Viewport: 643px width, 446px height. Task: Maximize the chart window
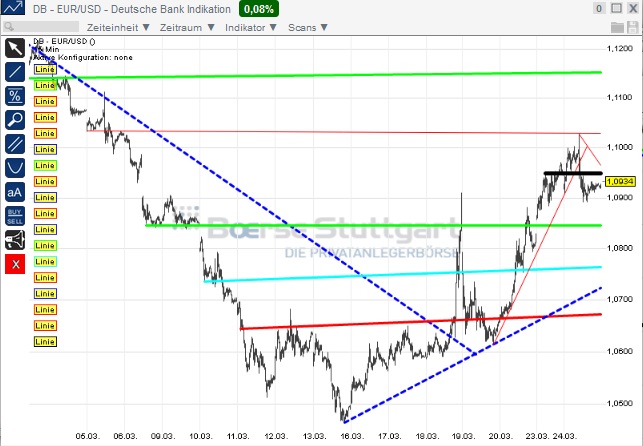(x=616, y=8)
